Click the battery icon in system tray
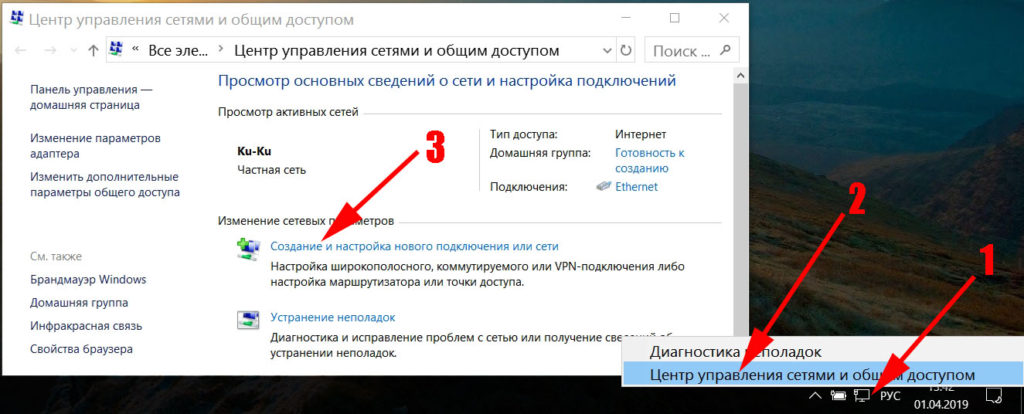1024x414 pixels. pyautogui.click(x=838, y=396)
